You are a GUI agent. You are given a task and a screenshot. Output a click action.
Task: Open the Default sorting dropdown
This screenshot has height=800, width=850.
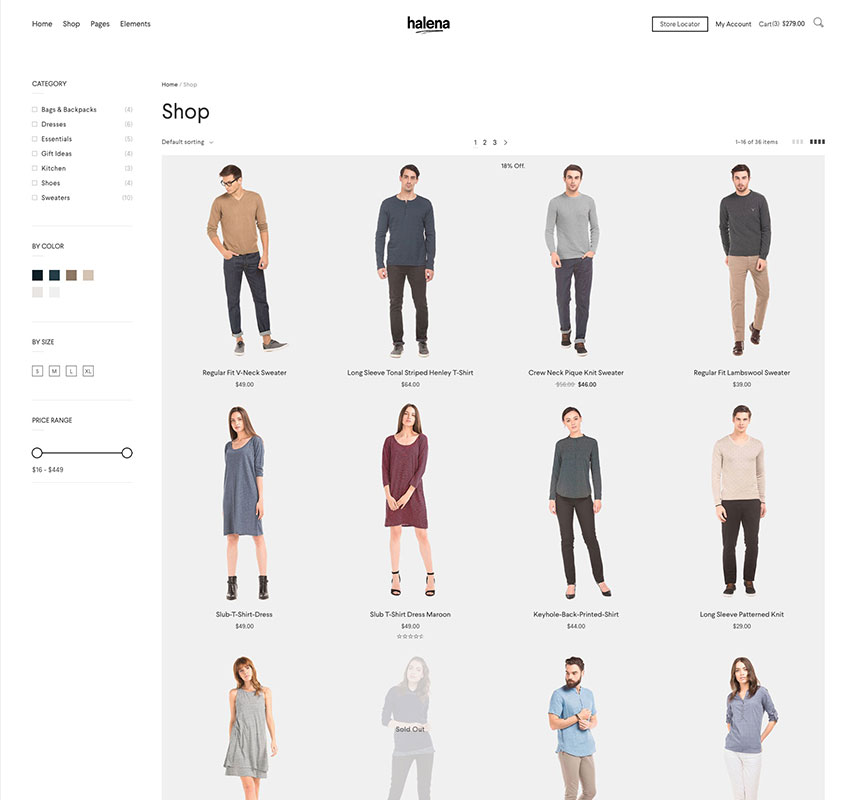coord(187,142)
